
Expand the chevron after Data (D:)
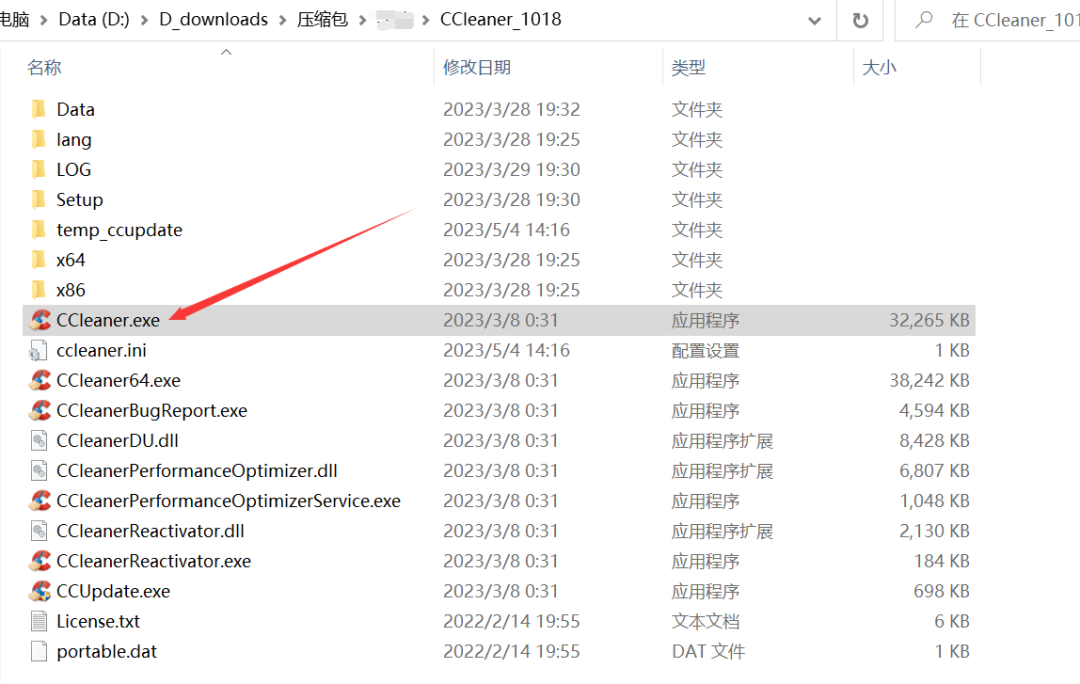pos(145,20)
